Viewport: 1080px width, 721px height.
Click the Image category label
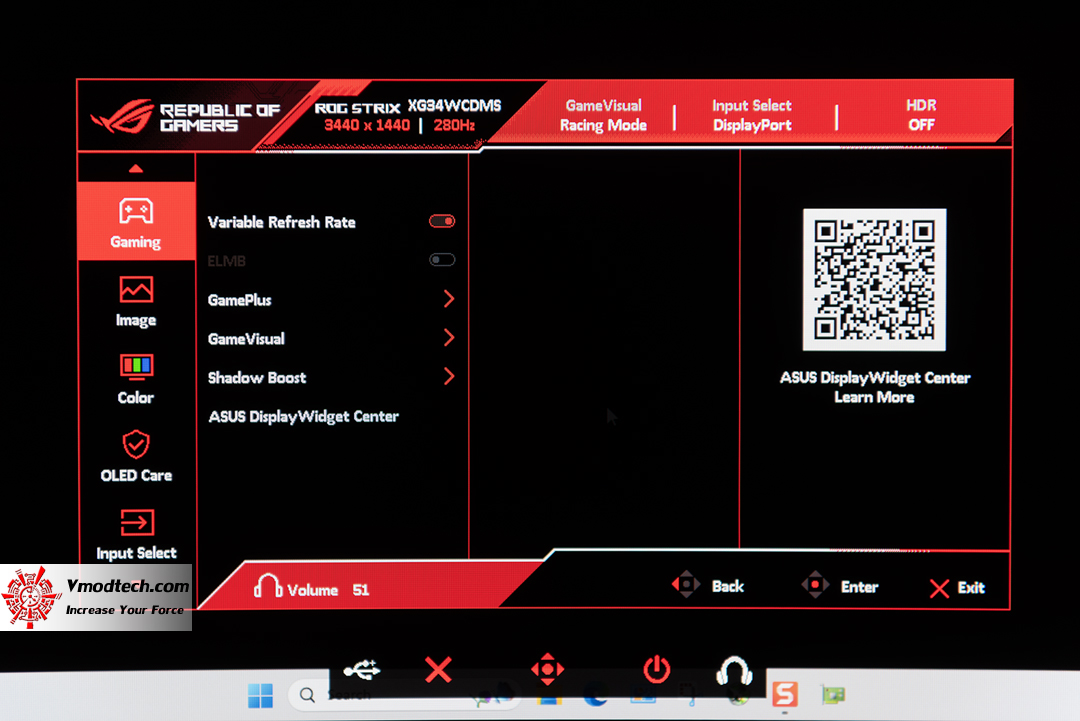tap(136, 320)
